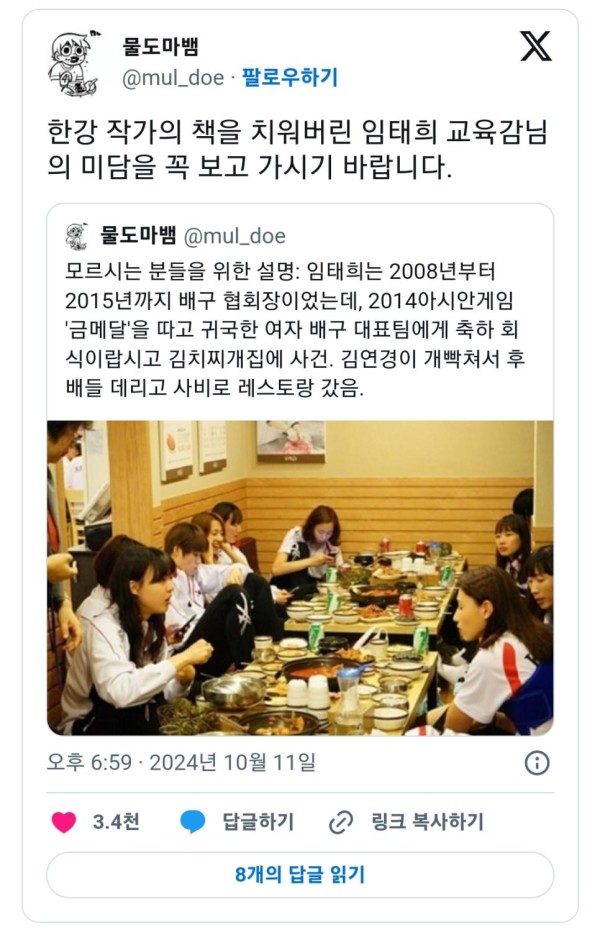Open the X logo icon

[536, 46]
